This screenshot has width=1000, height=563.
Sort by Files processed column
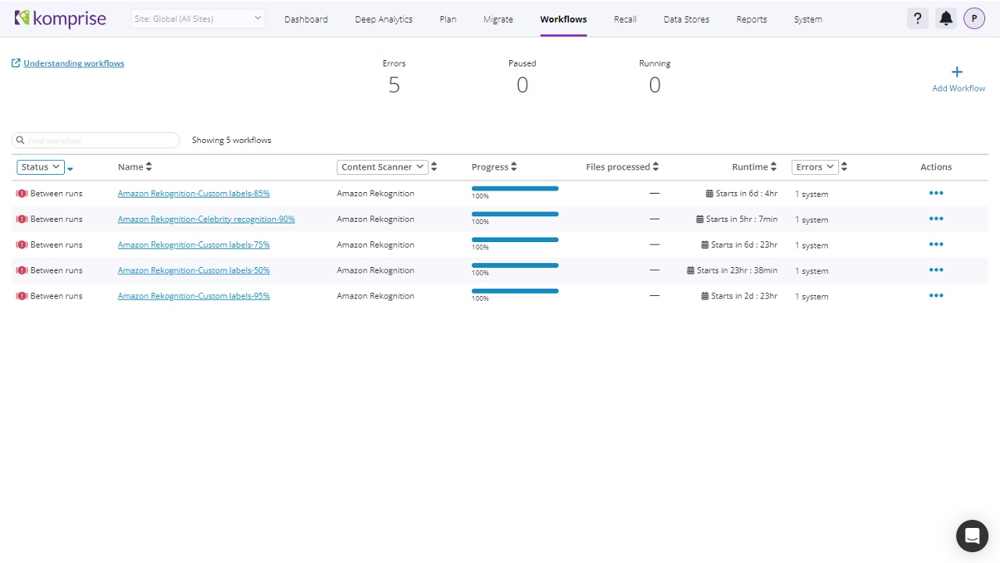click(x=655, y=166)
